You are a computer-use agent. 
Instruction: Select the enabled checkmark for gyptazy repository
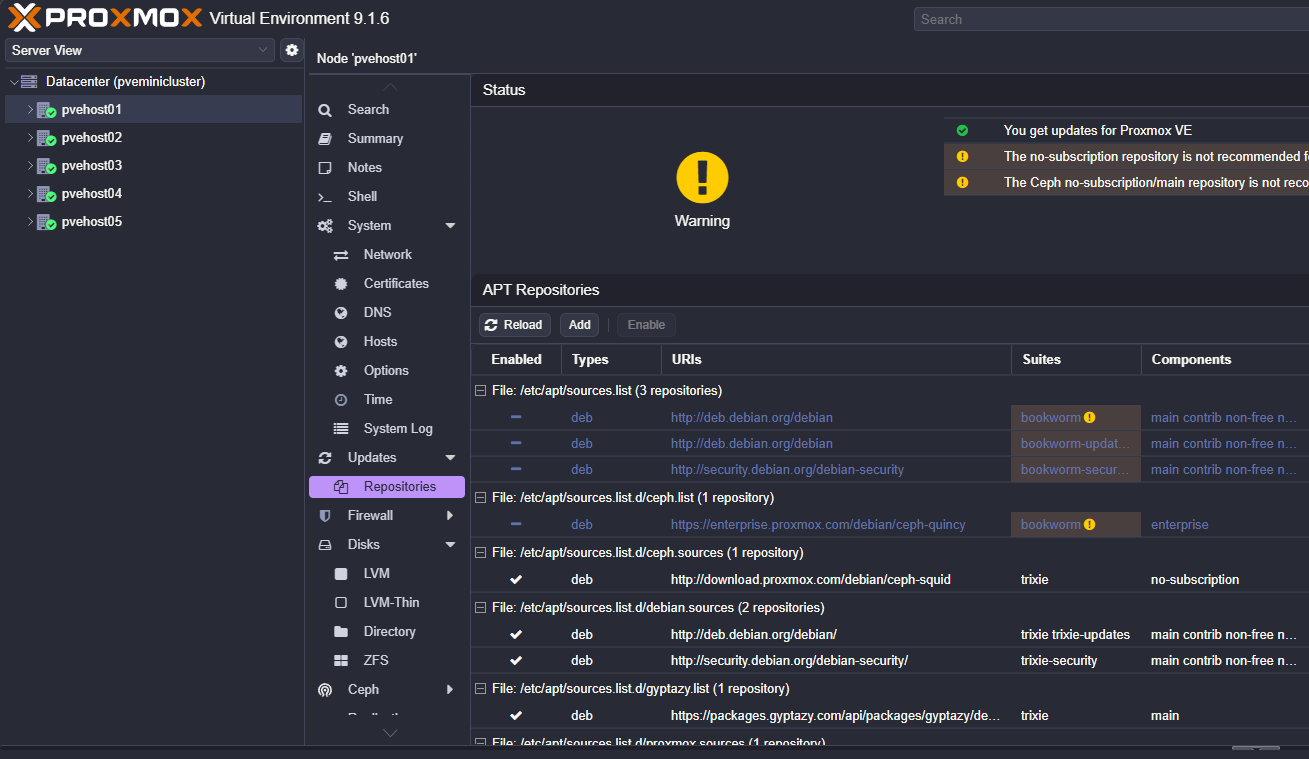(516, 716)
